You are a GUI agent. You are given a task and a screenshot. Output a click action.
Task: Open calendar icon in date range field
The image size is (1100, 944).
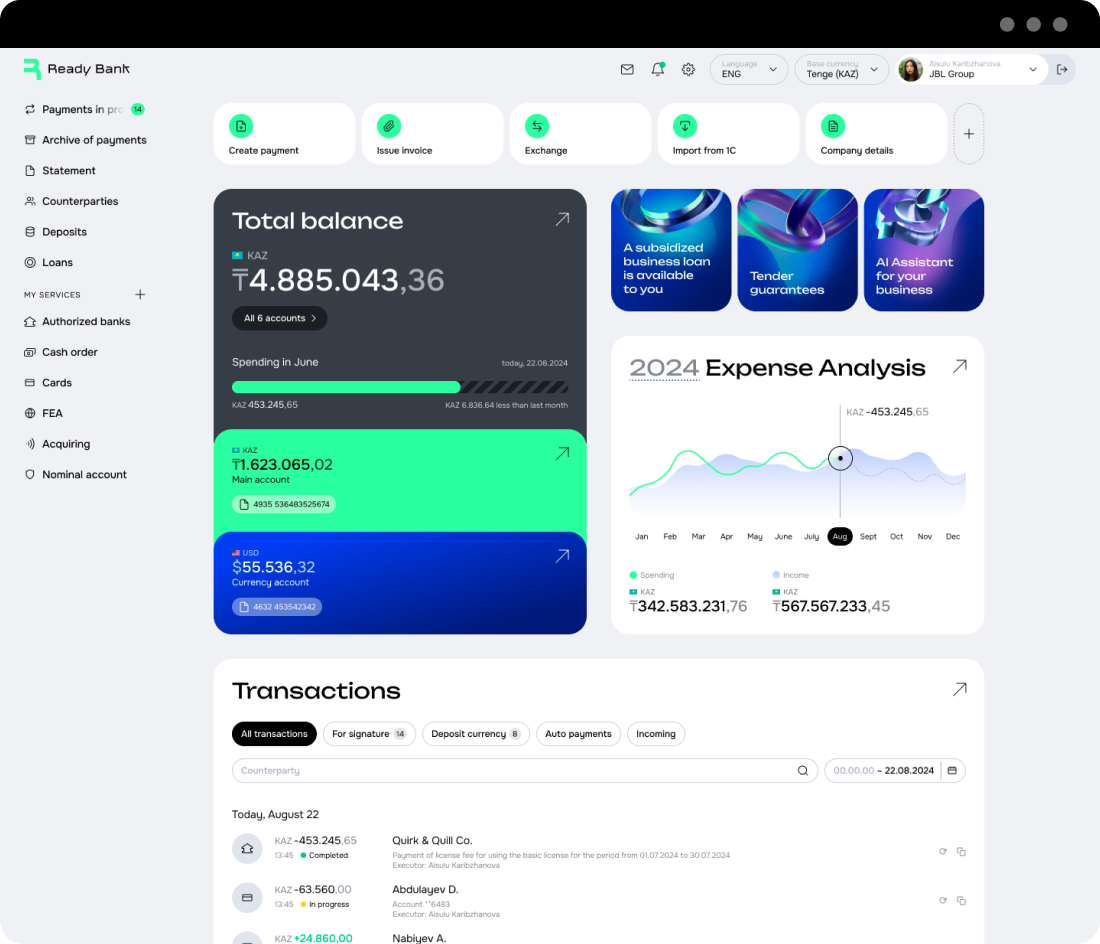952,771
